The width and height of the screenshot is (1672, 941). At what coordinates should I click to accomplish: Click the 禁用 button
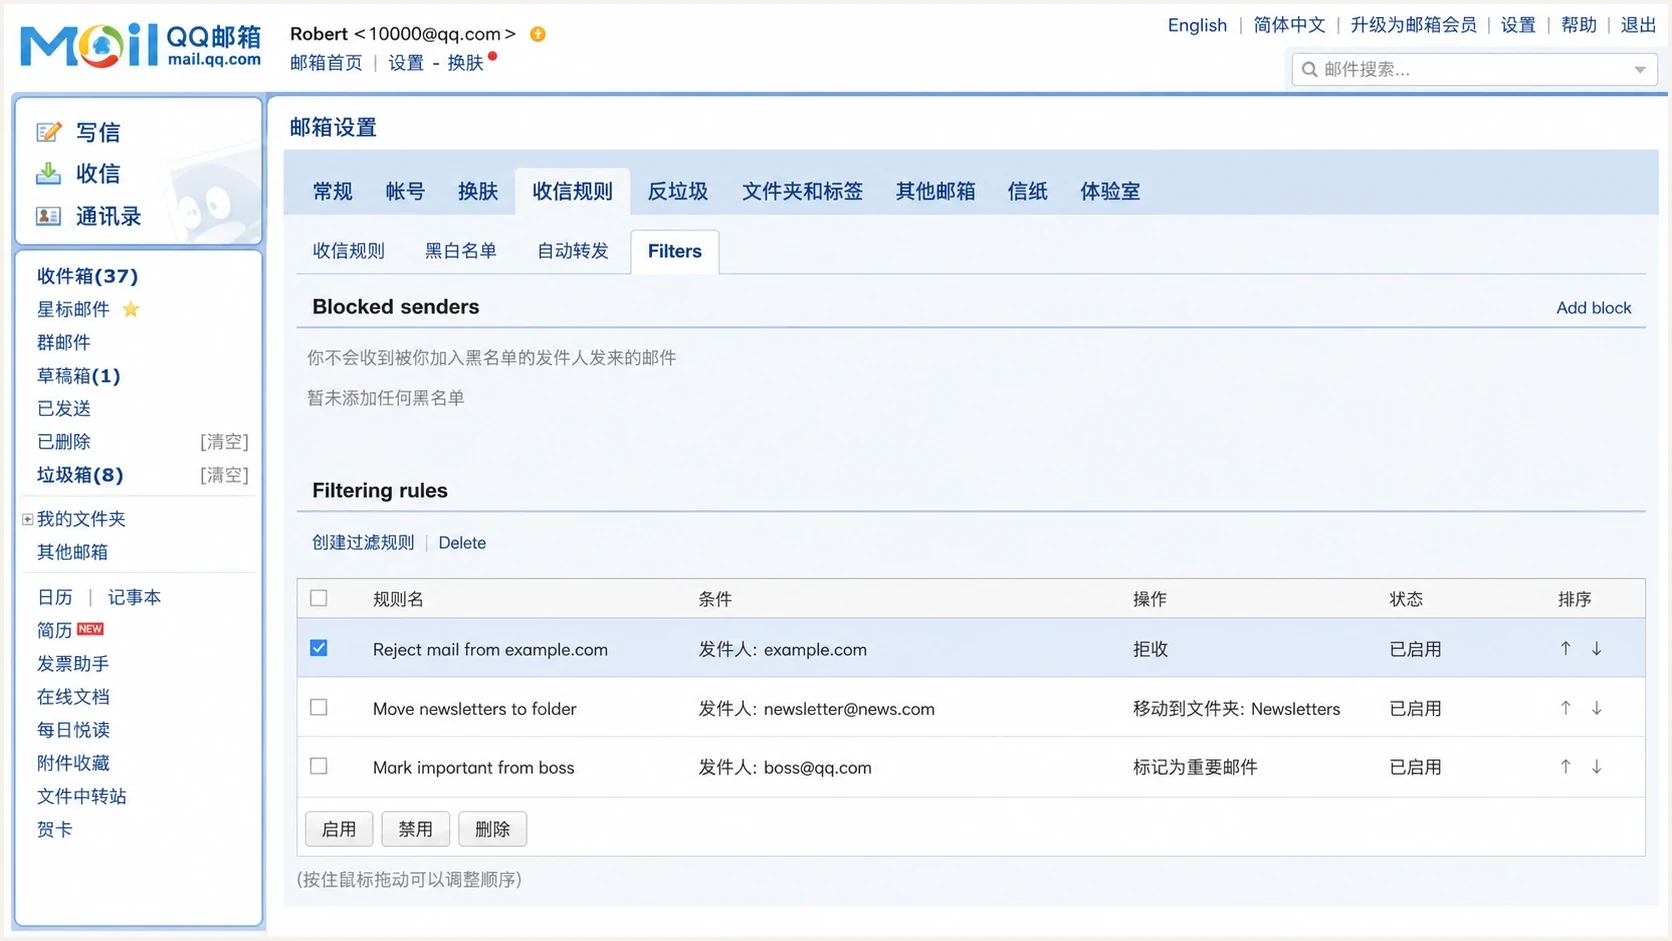(x=416, y=829)
